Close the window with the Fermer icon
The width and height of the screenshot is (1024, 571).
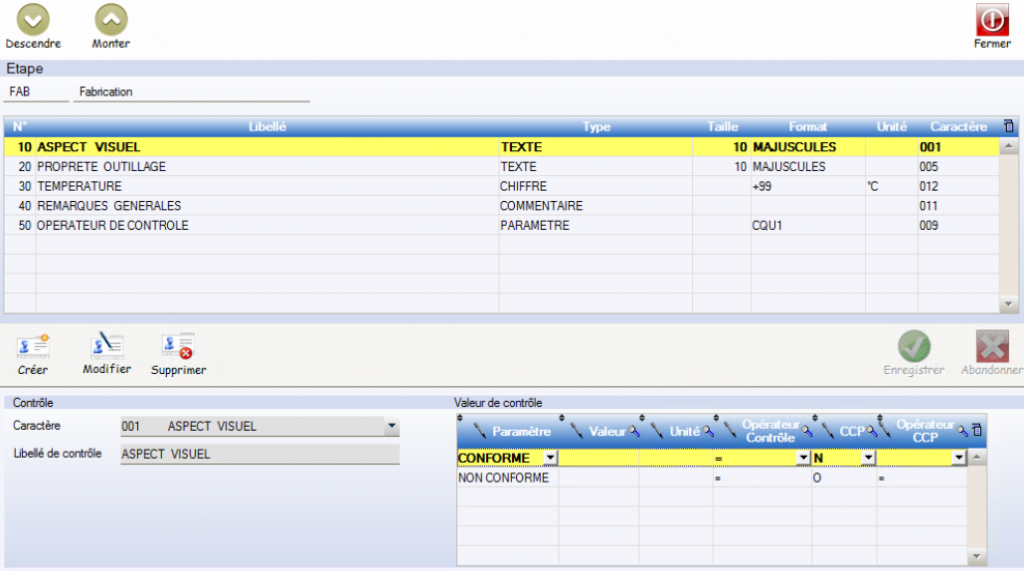992,20
